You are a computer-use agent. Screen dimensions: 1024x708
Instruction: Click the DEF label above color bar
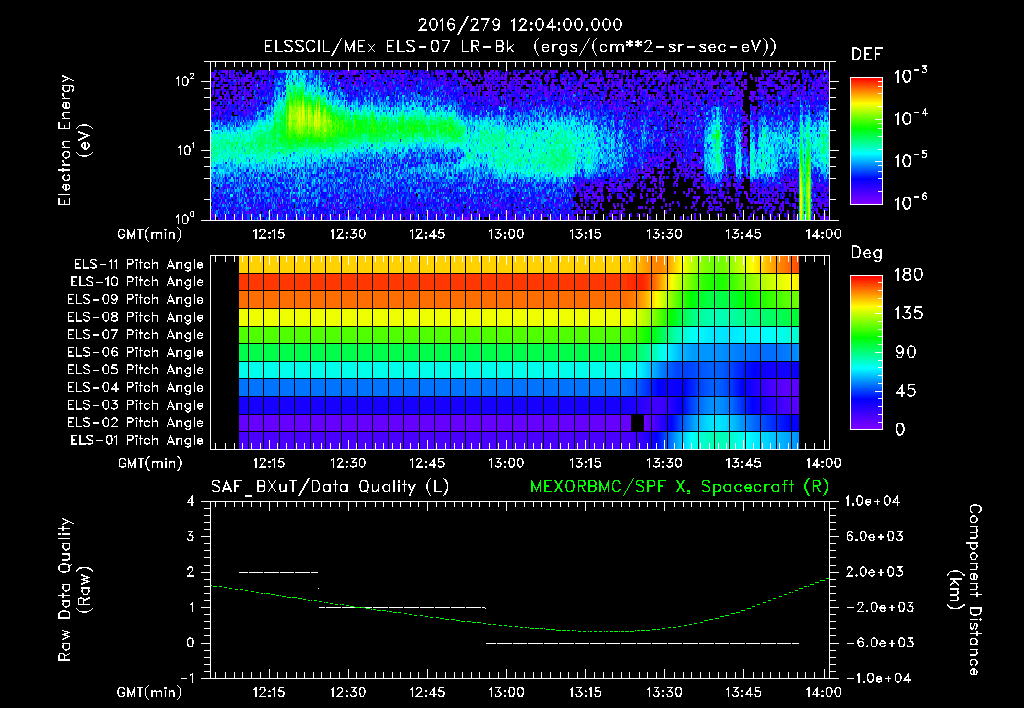coord(867,54)
